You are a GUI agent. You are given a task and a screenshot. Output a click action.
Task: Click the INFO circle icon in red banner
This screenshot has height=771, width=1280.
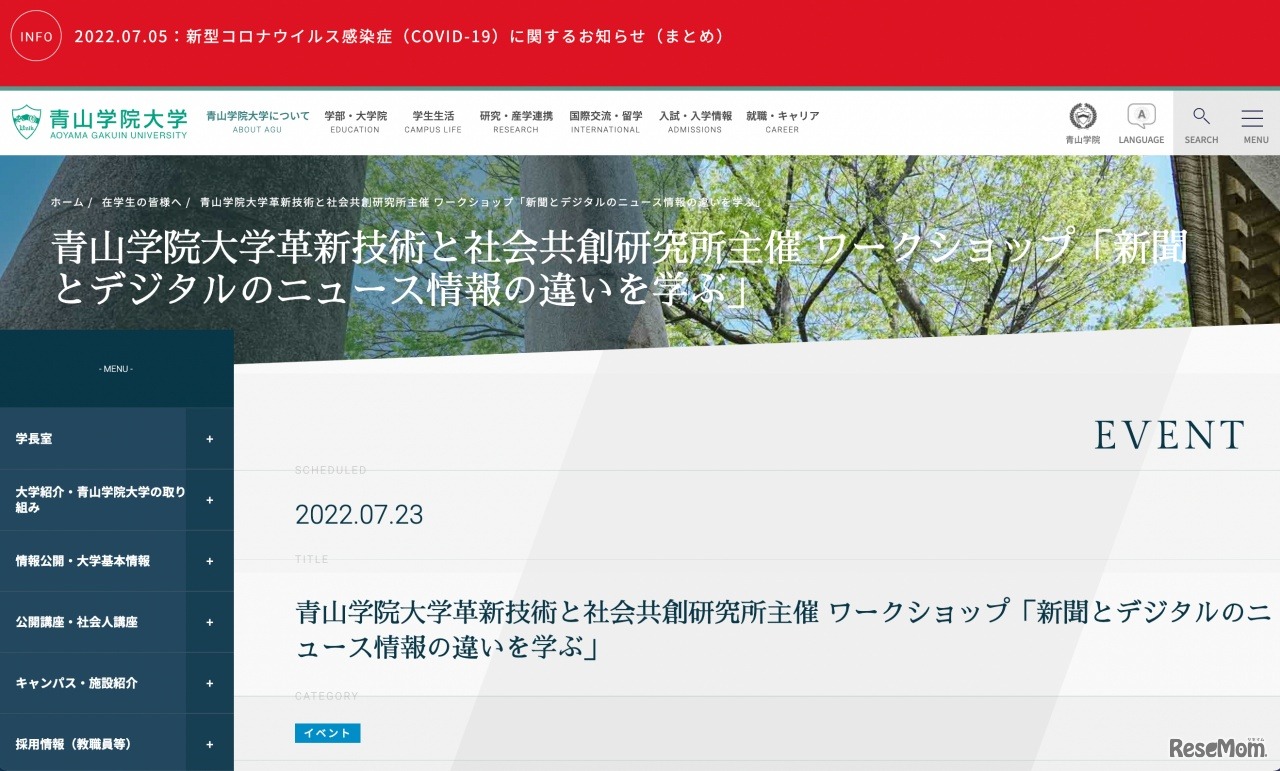click(36, 36)
